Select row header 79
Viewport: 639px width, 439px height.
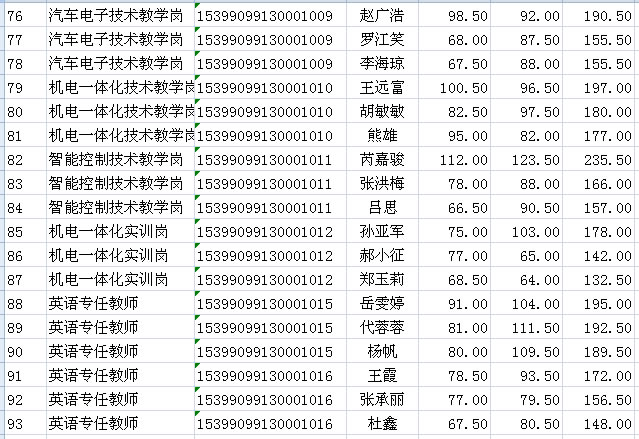tap(20, 88)
